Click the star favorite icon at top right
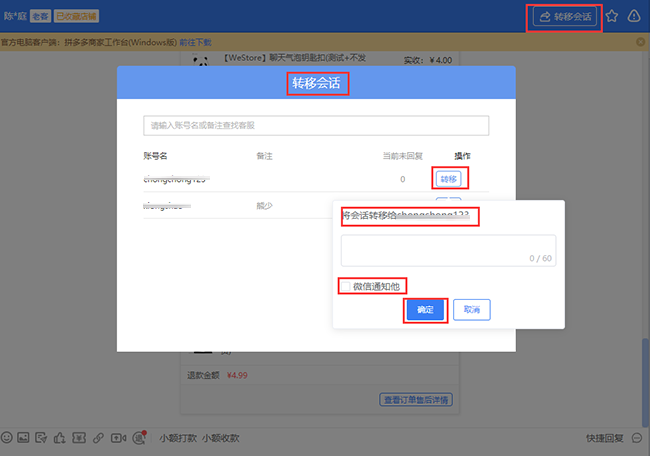This screenshot has height=456, width=650. (612, 16)
